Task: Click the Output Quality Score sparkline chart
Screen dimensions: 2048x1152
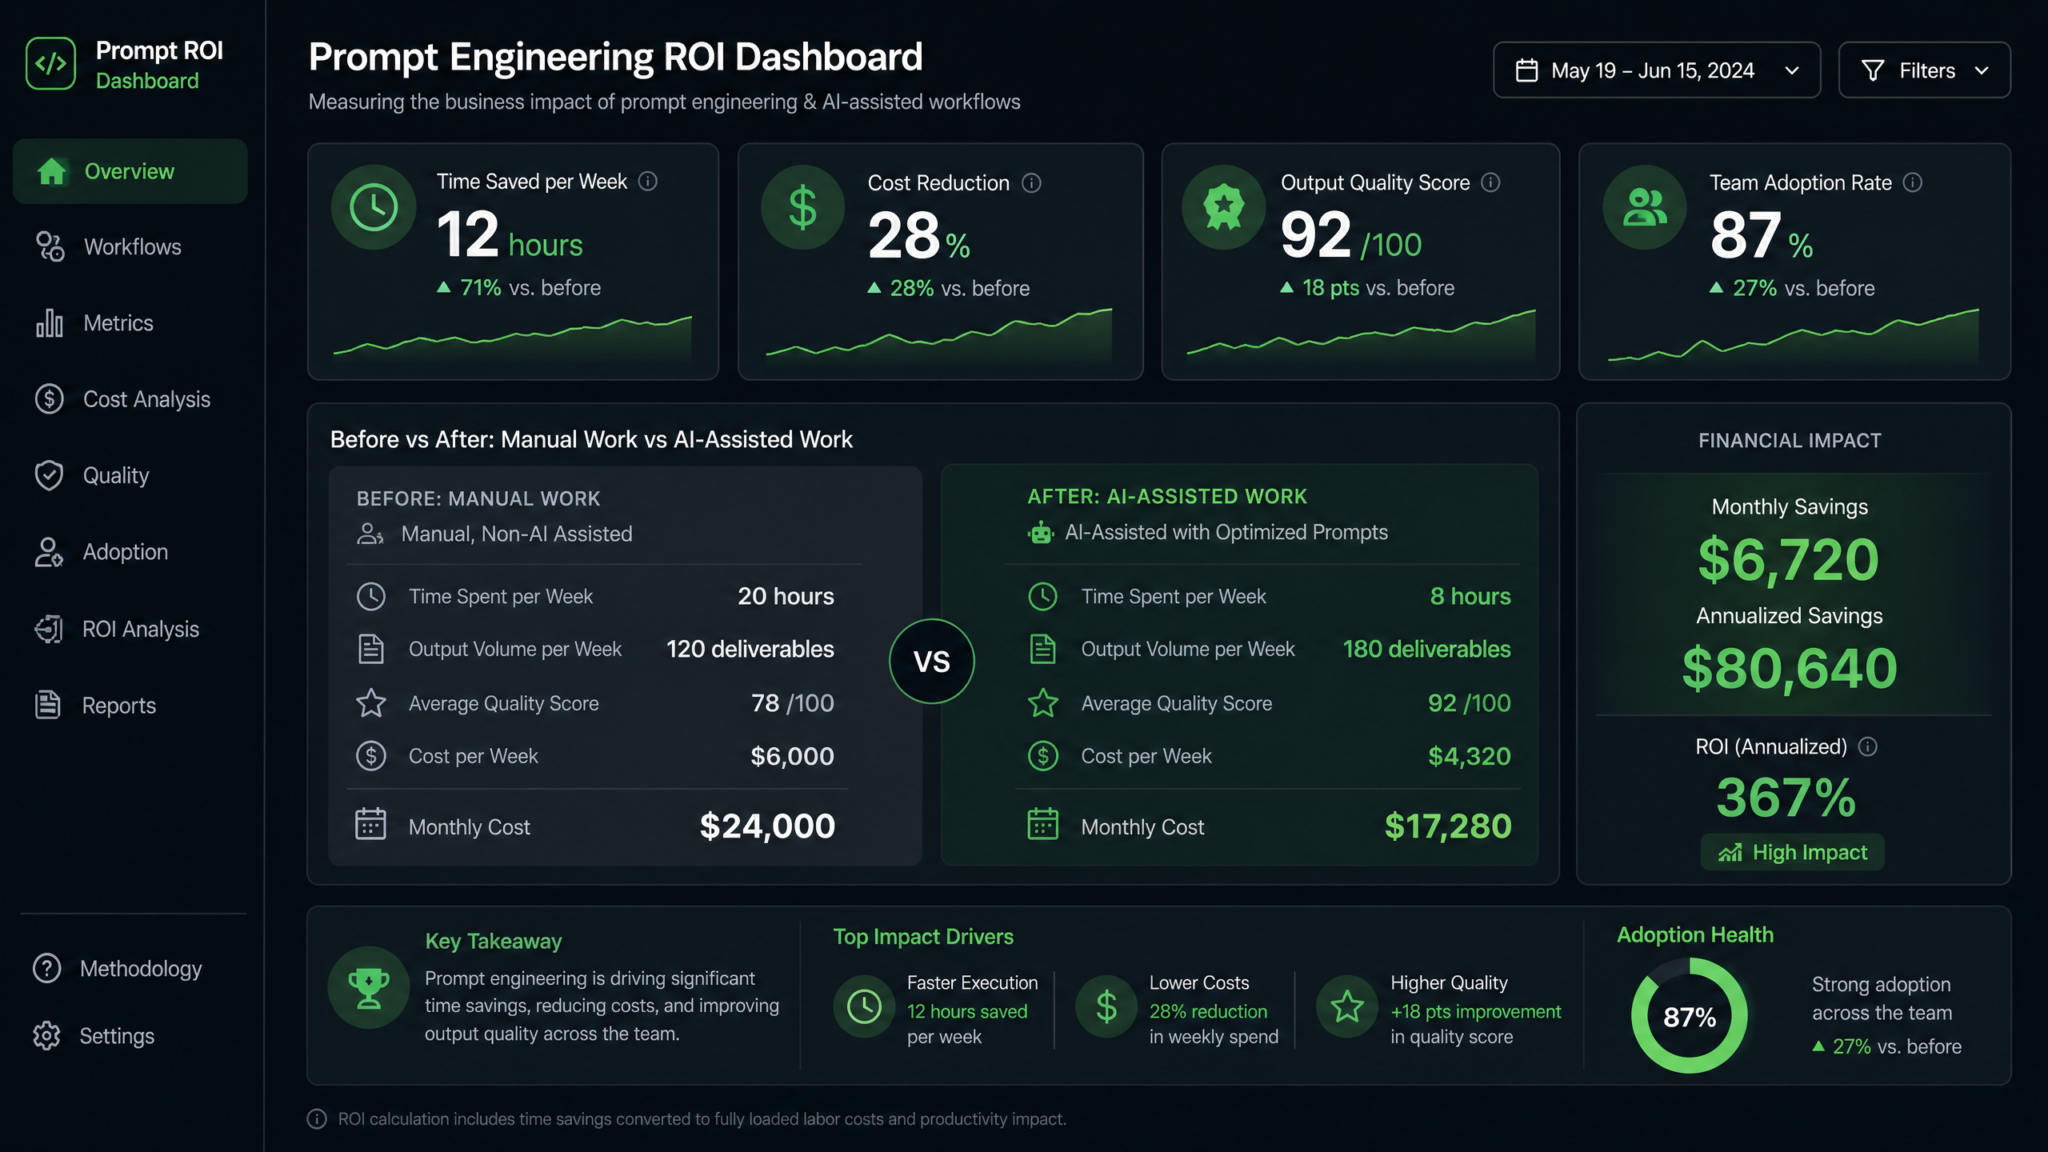Action: [x=1361, y=334]
